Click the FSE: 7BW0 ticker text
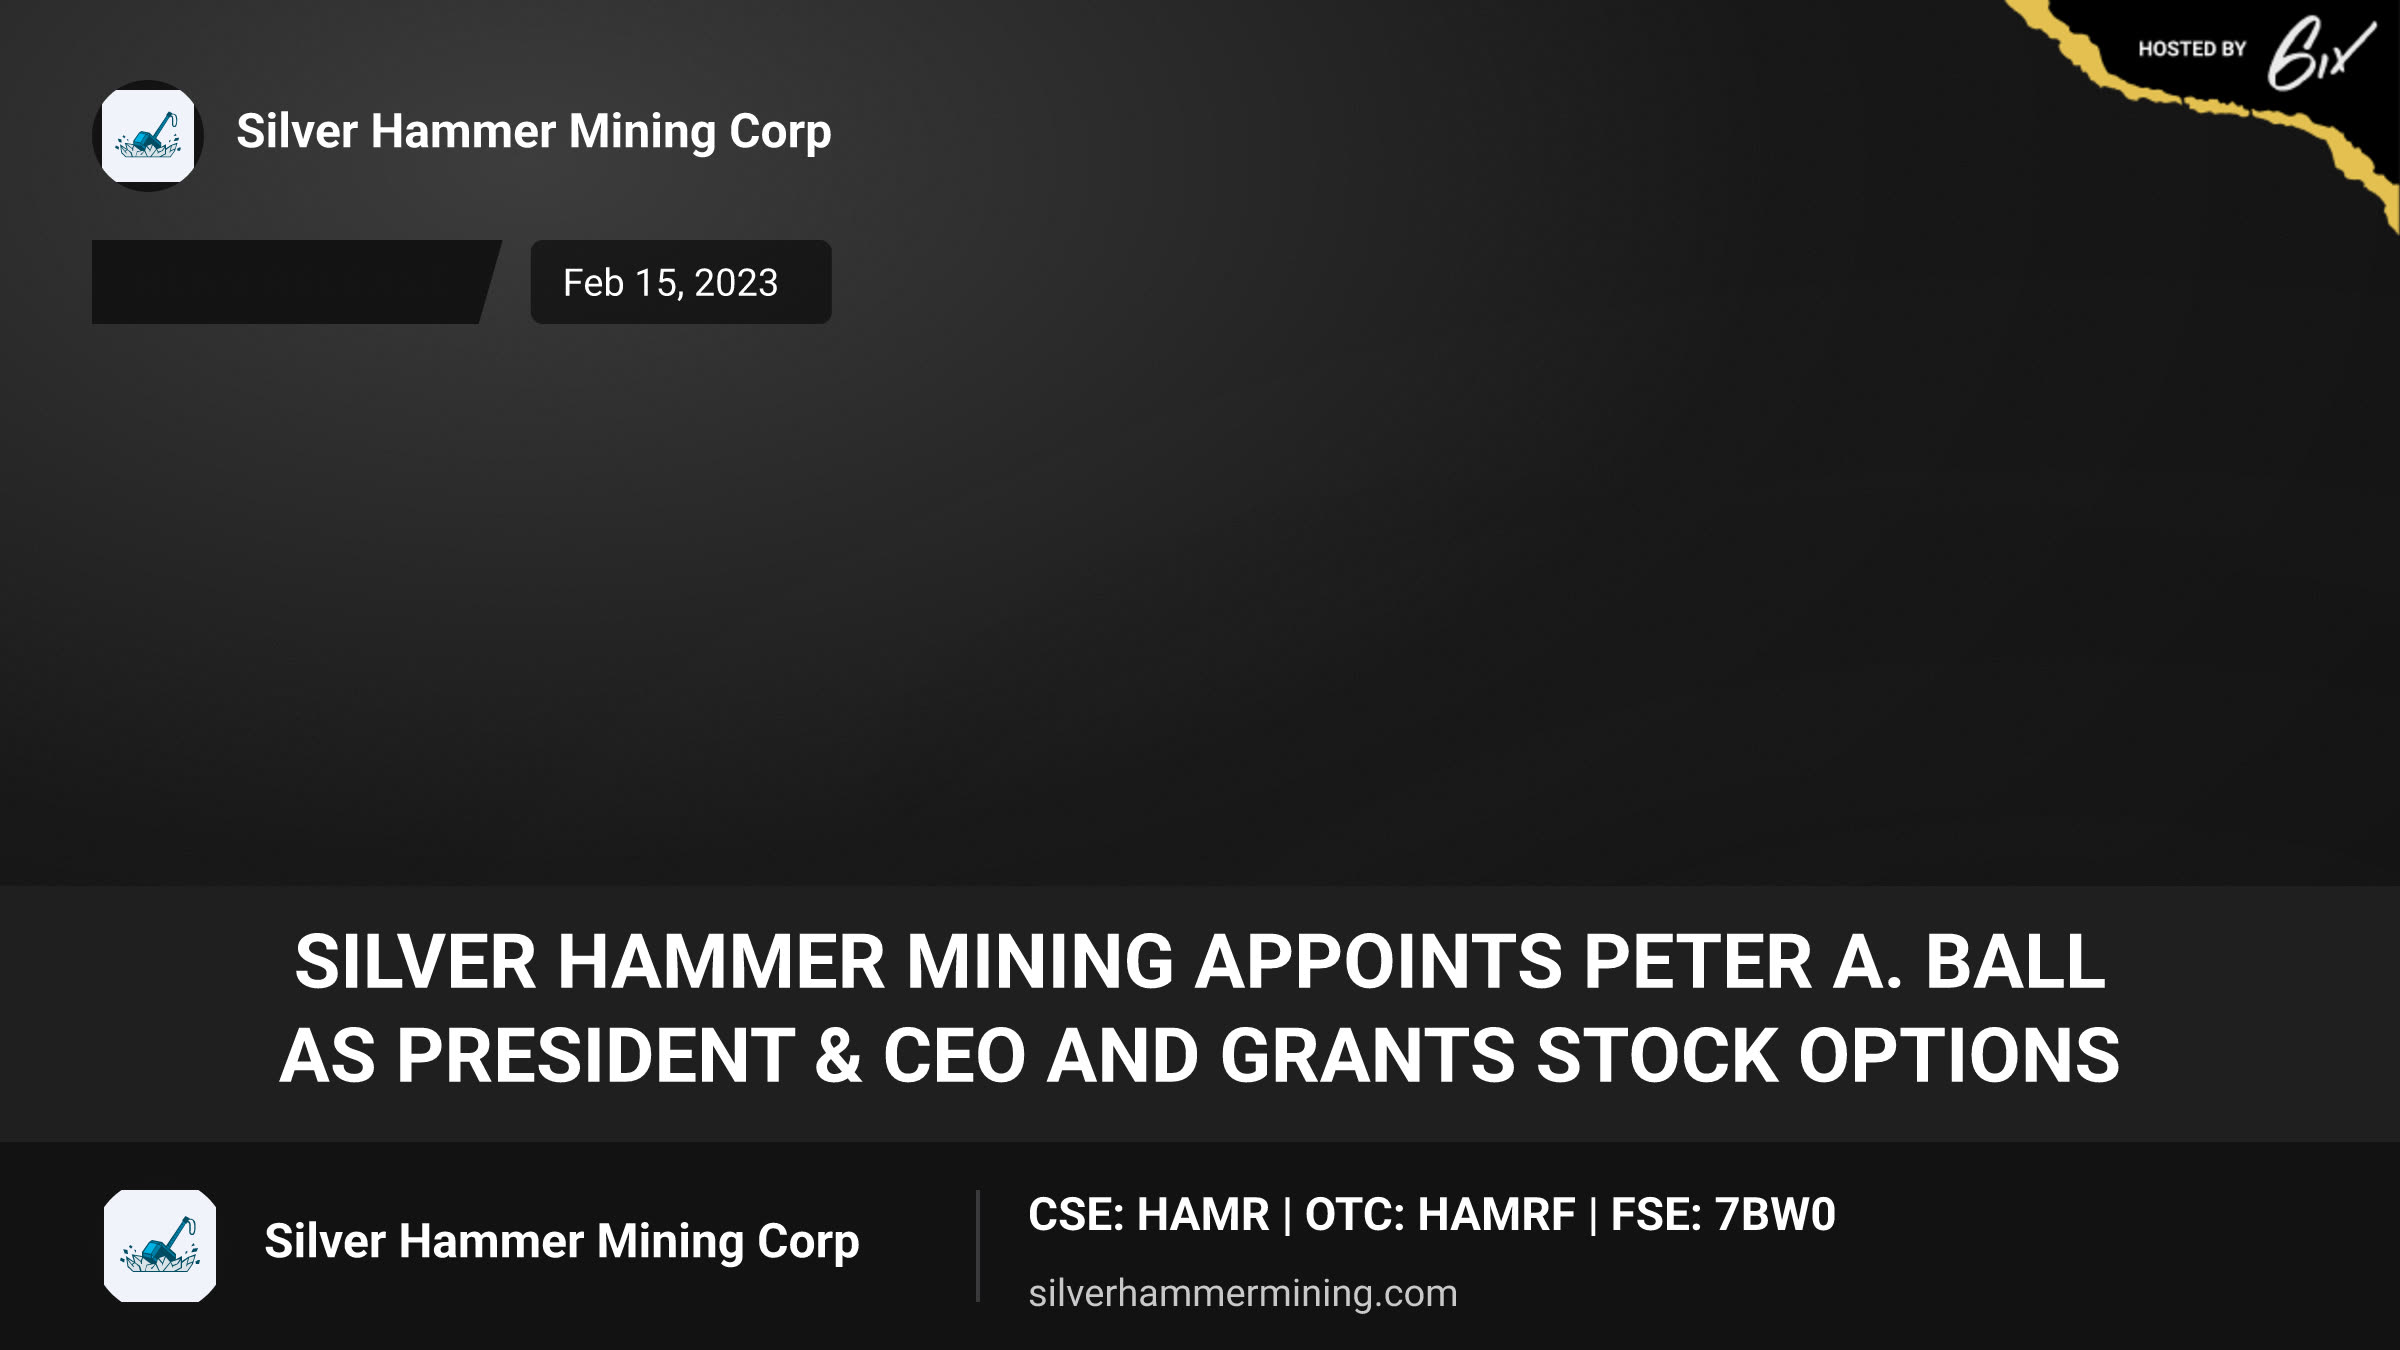The height and width of the screenshot is (1350, 2400). 1723,1215
